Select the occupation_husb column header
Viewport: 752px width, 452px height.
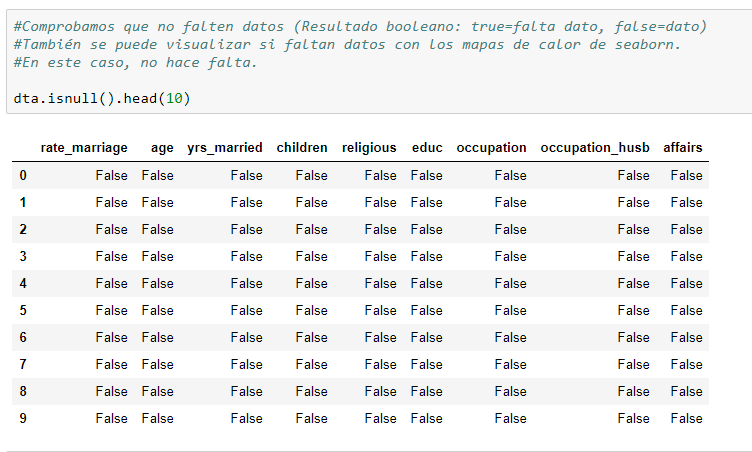pyautogui.click(x=595, y=148)
